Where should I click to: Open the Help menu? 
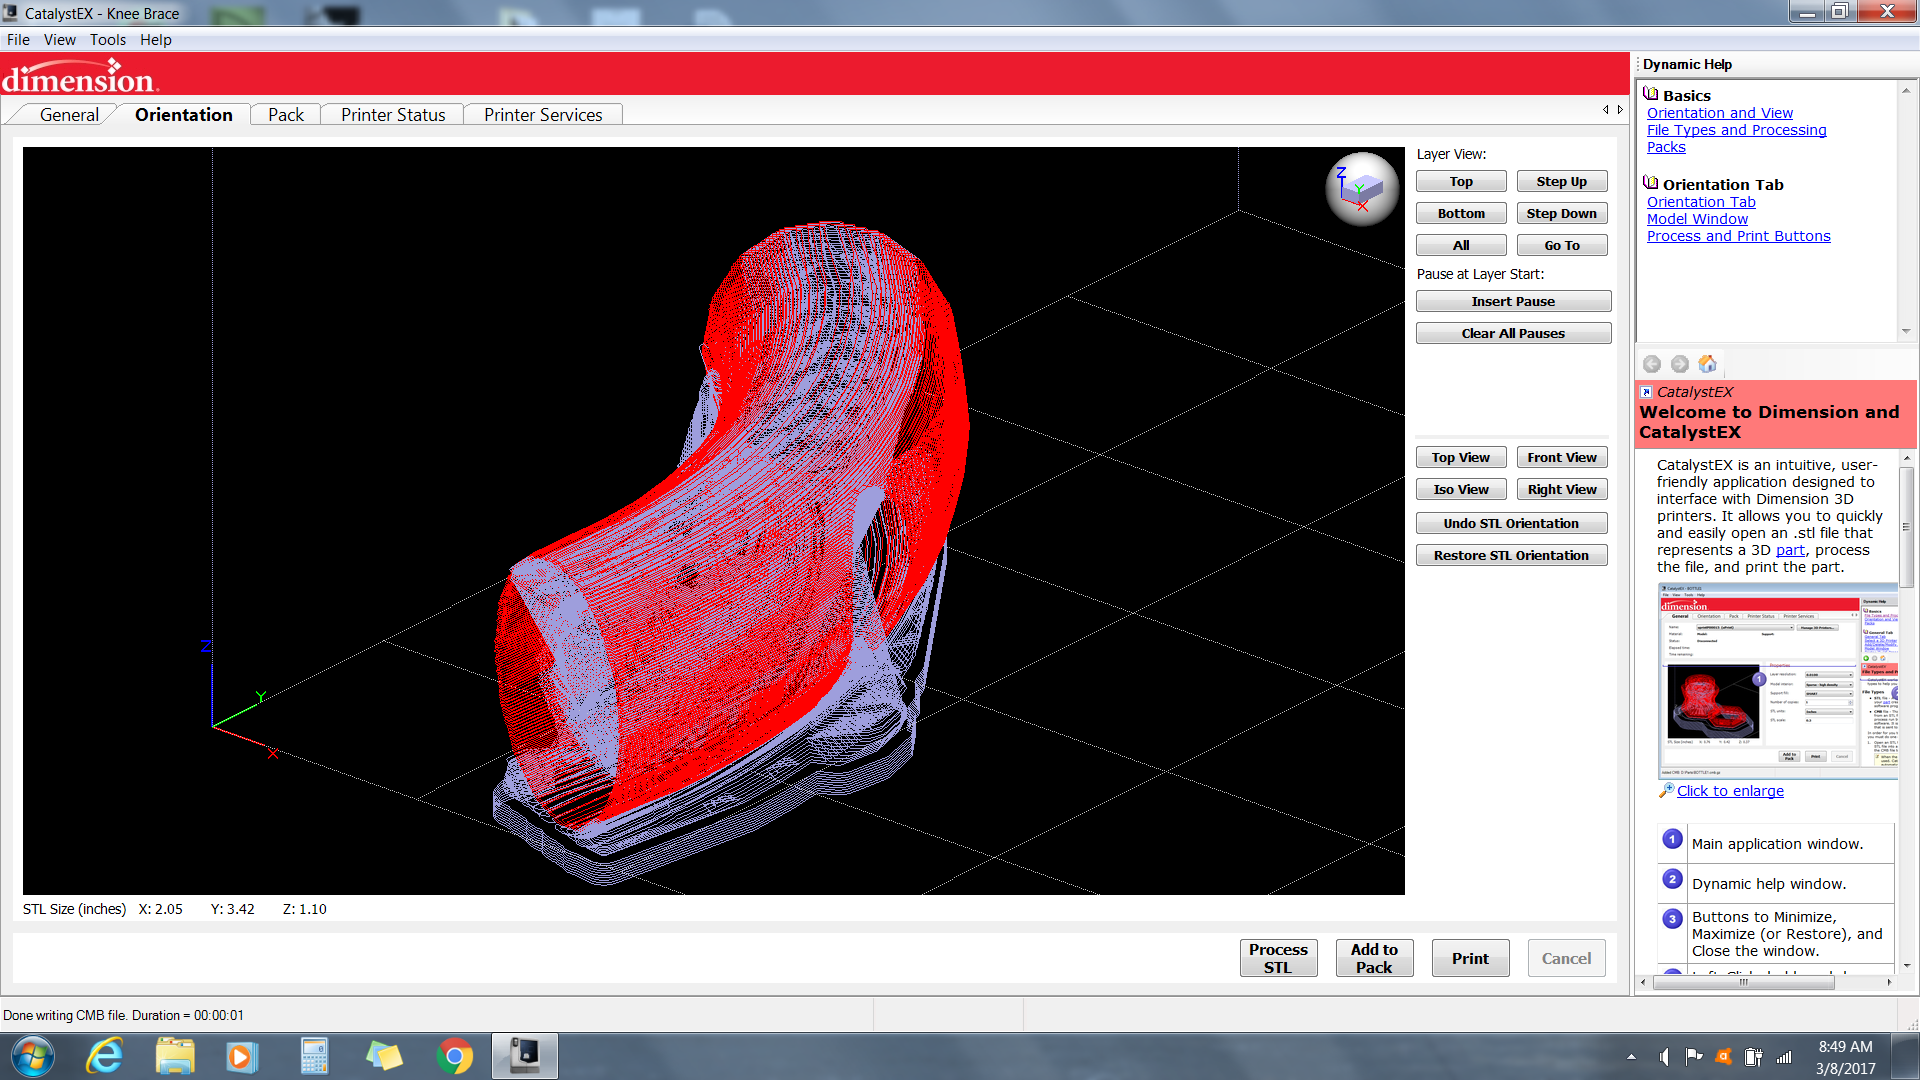click(155, 40)
